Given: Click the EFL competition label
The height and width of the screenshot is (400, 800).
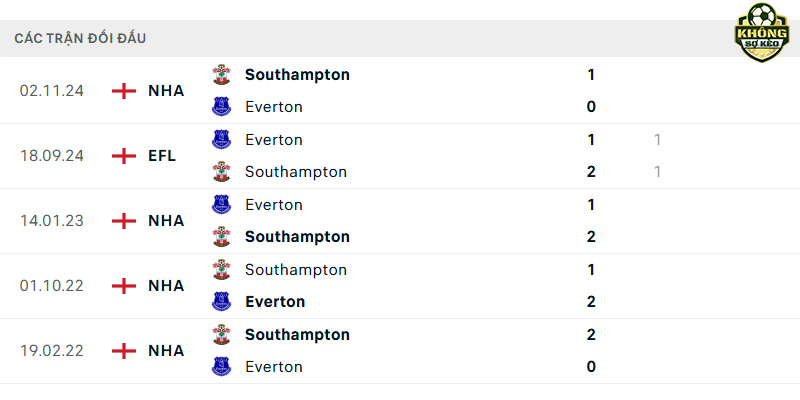Looking at the screenshot, I should click(x=162, y=156).
